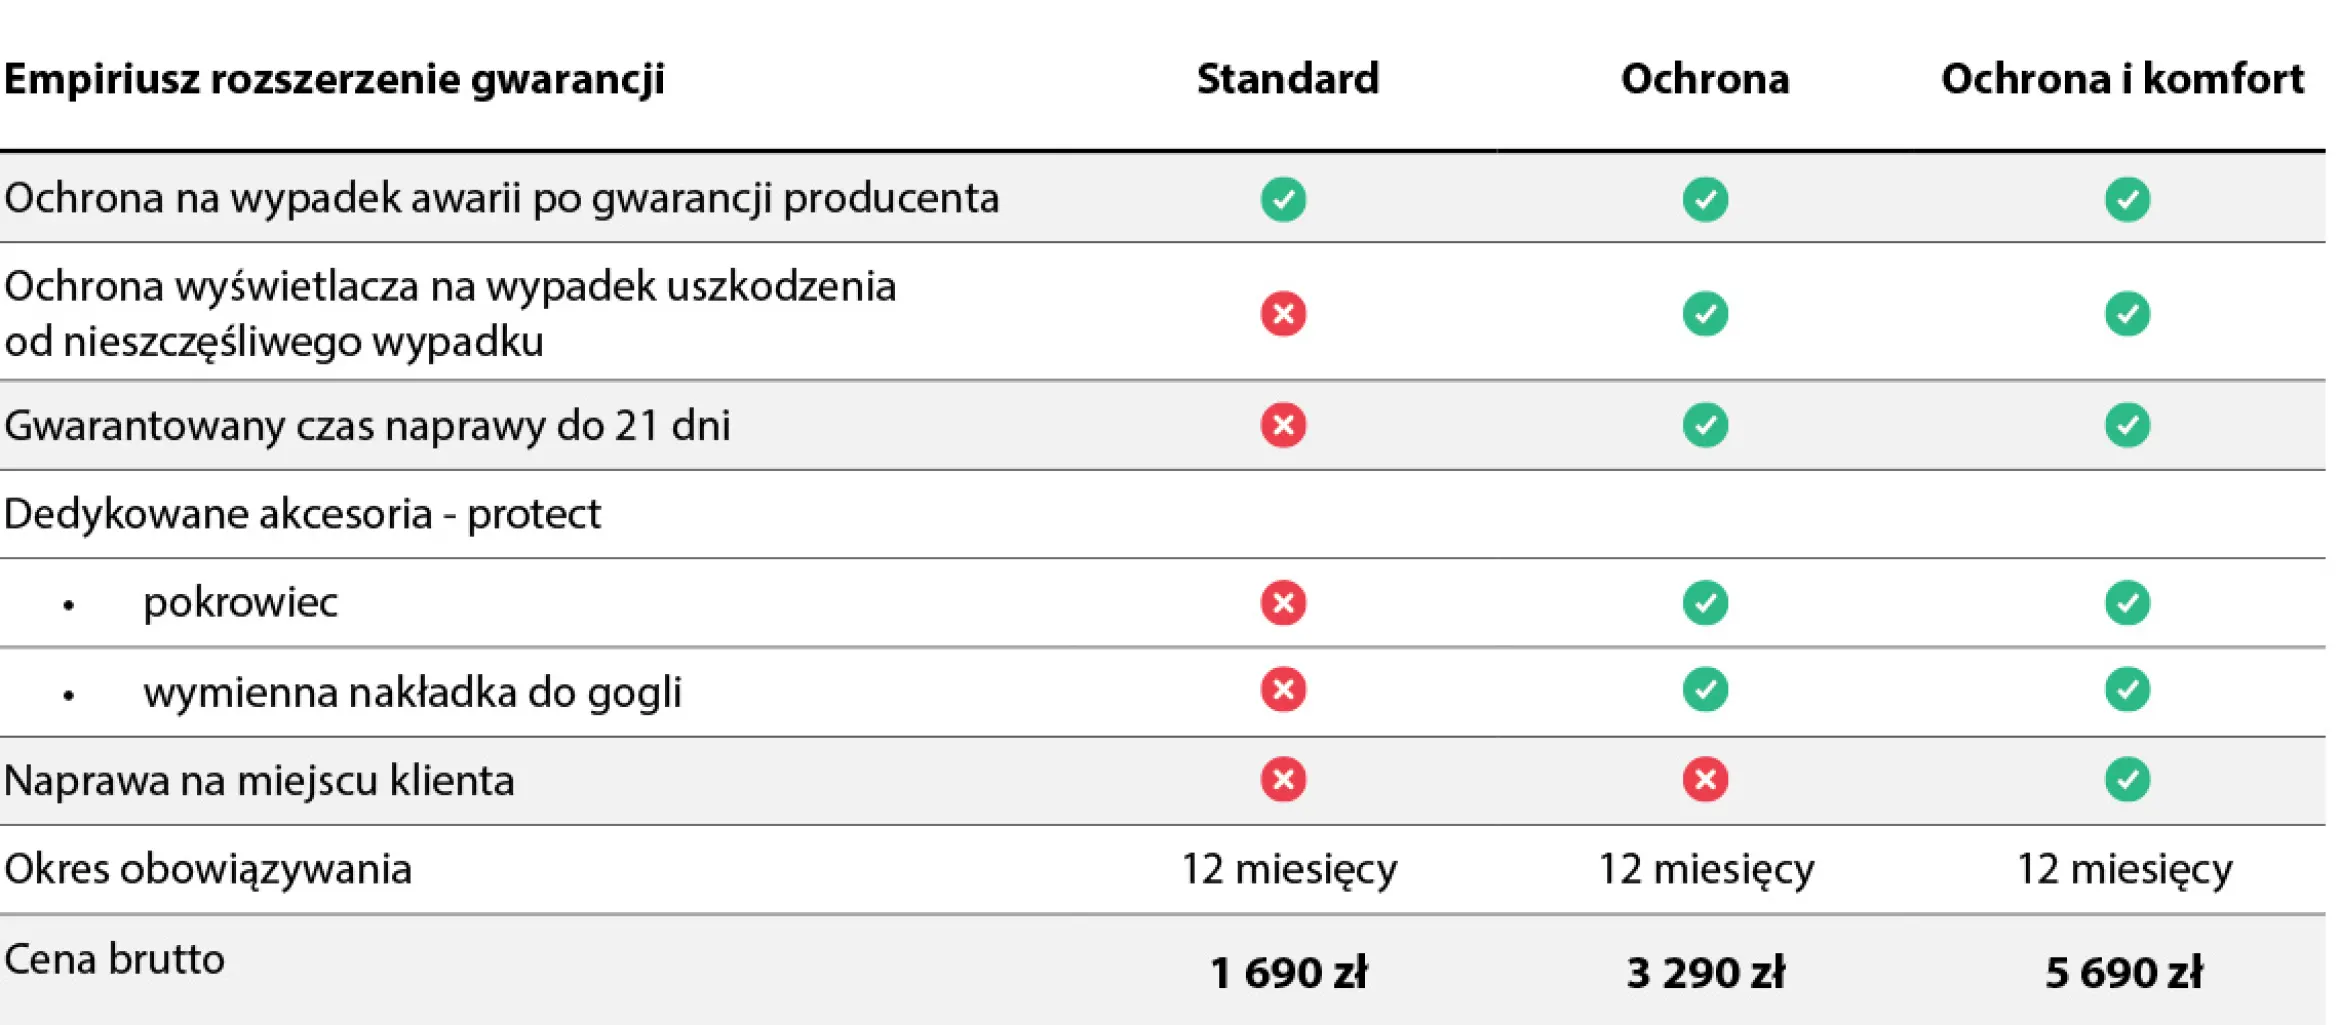Click red X for Standard display protection

[x=1283, y=314]
